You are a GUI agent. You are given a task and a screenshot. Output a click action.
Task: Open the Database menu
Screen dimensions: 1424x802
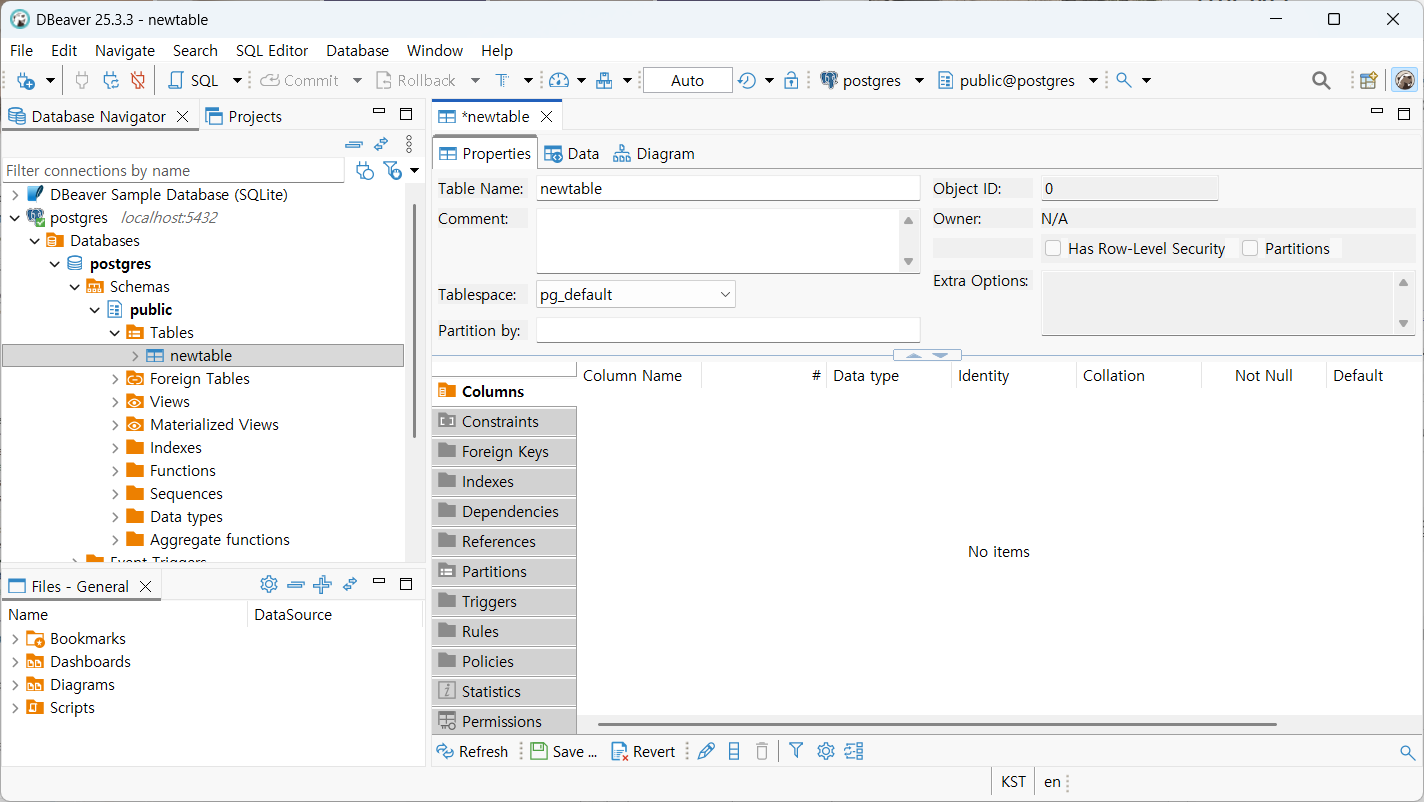[x=357, y=50]
